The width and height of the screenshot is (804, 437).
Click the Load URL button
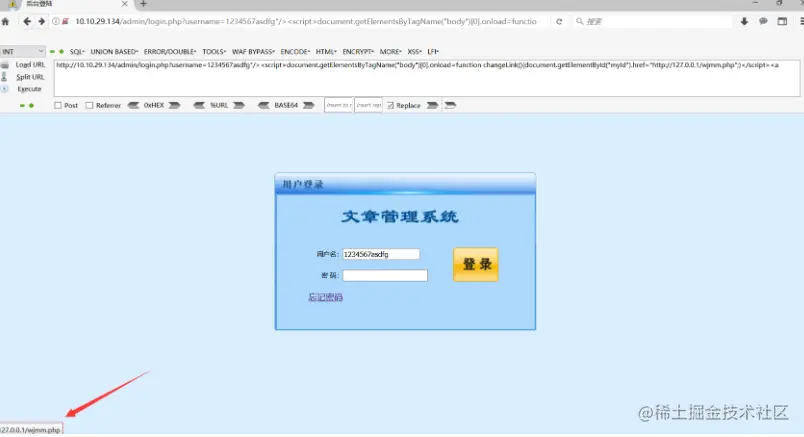(30, 65)
